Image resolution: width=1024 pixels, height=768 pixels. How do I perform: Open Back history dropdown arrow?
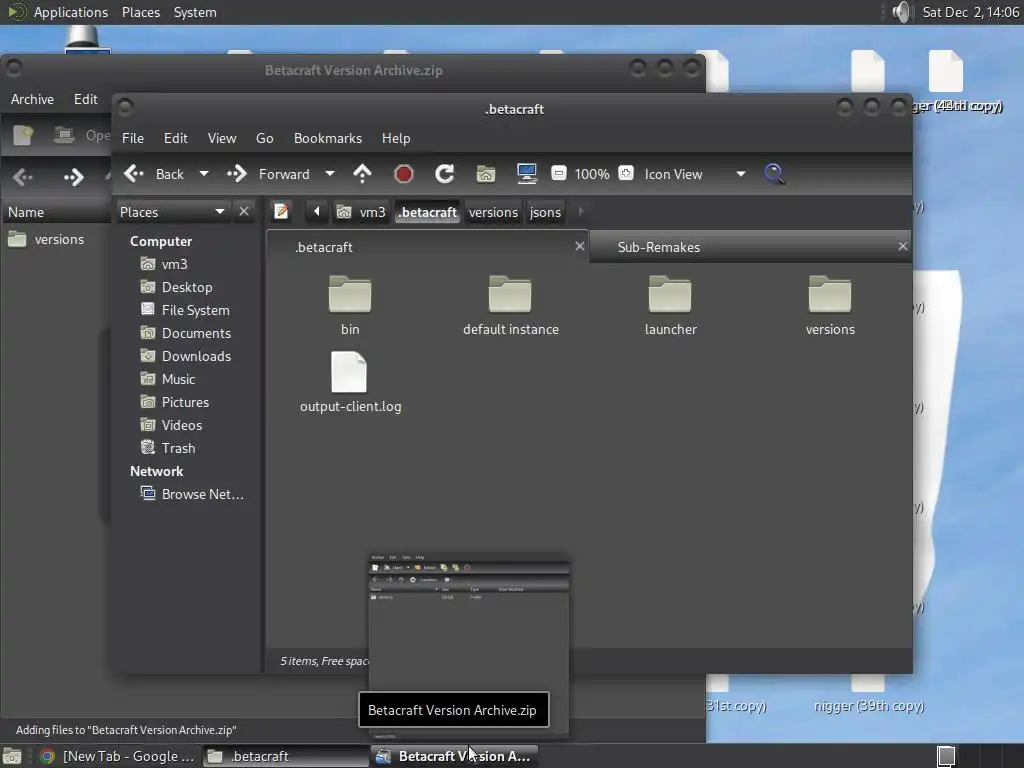[x=204, y=174]
